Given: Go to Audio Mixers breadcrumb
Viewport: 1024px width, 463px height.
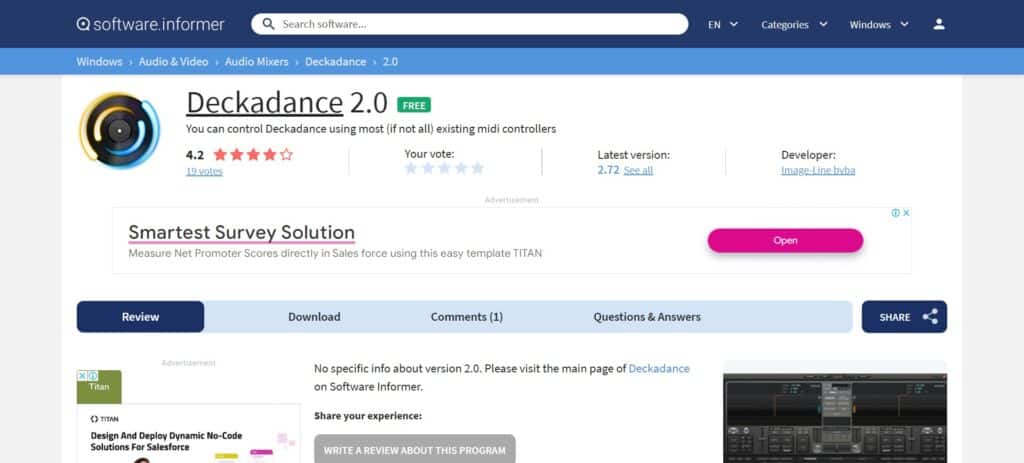Looking at the screenshot, I should (257, 61).
